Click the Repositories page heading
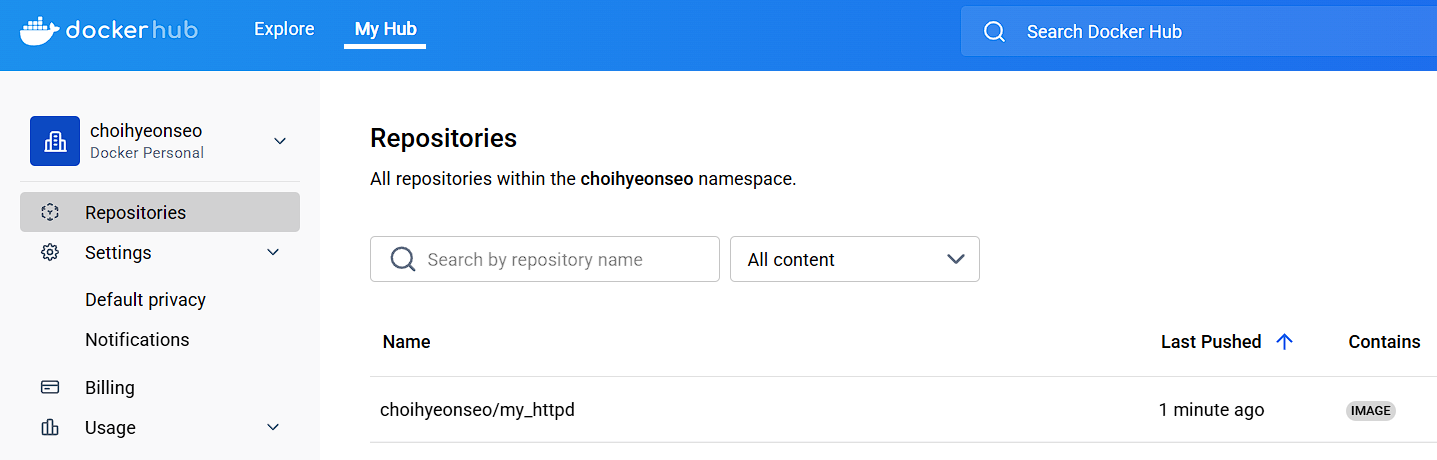The image size is (1437, 460). coord(443,137)
